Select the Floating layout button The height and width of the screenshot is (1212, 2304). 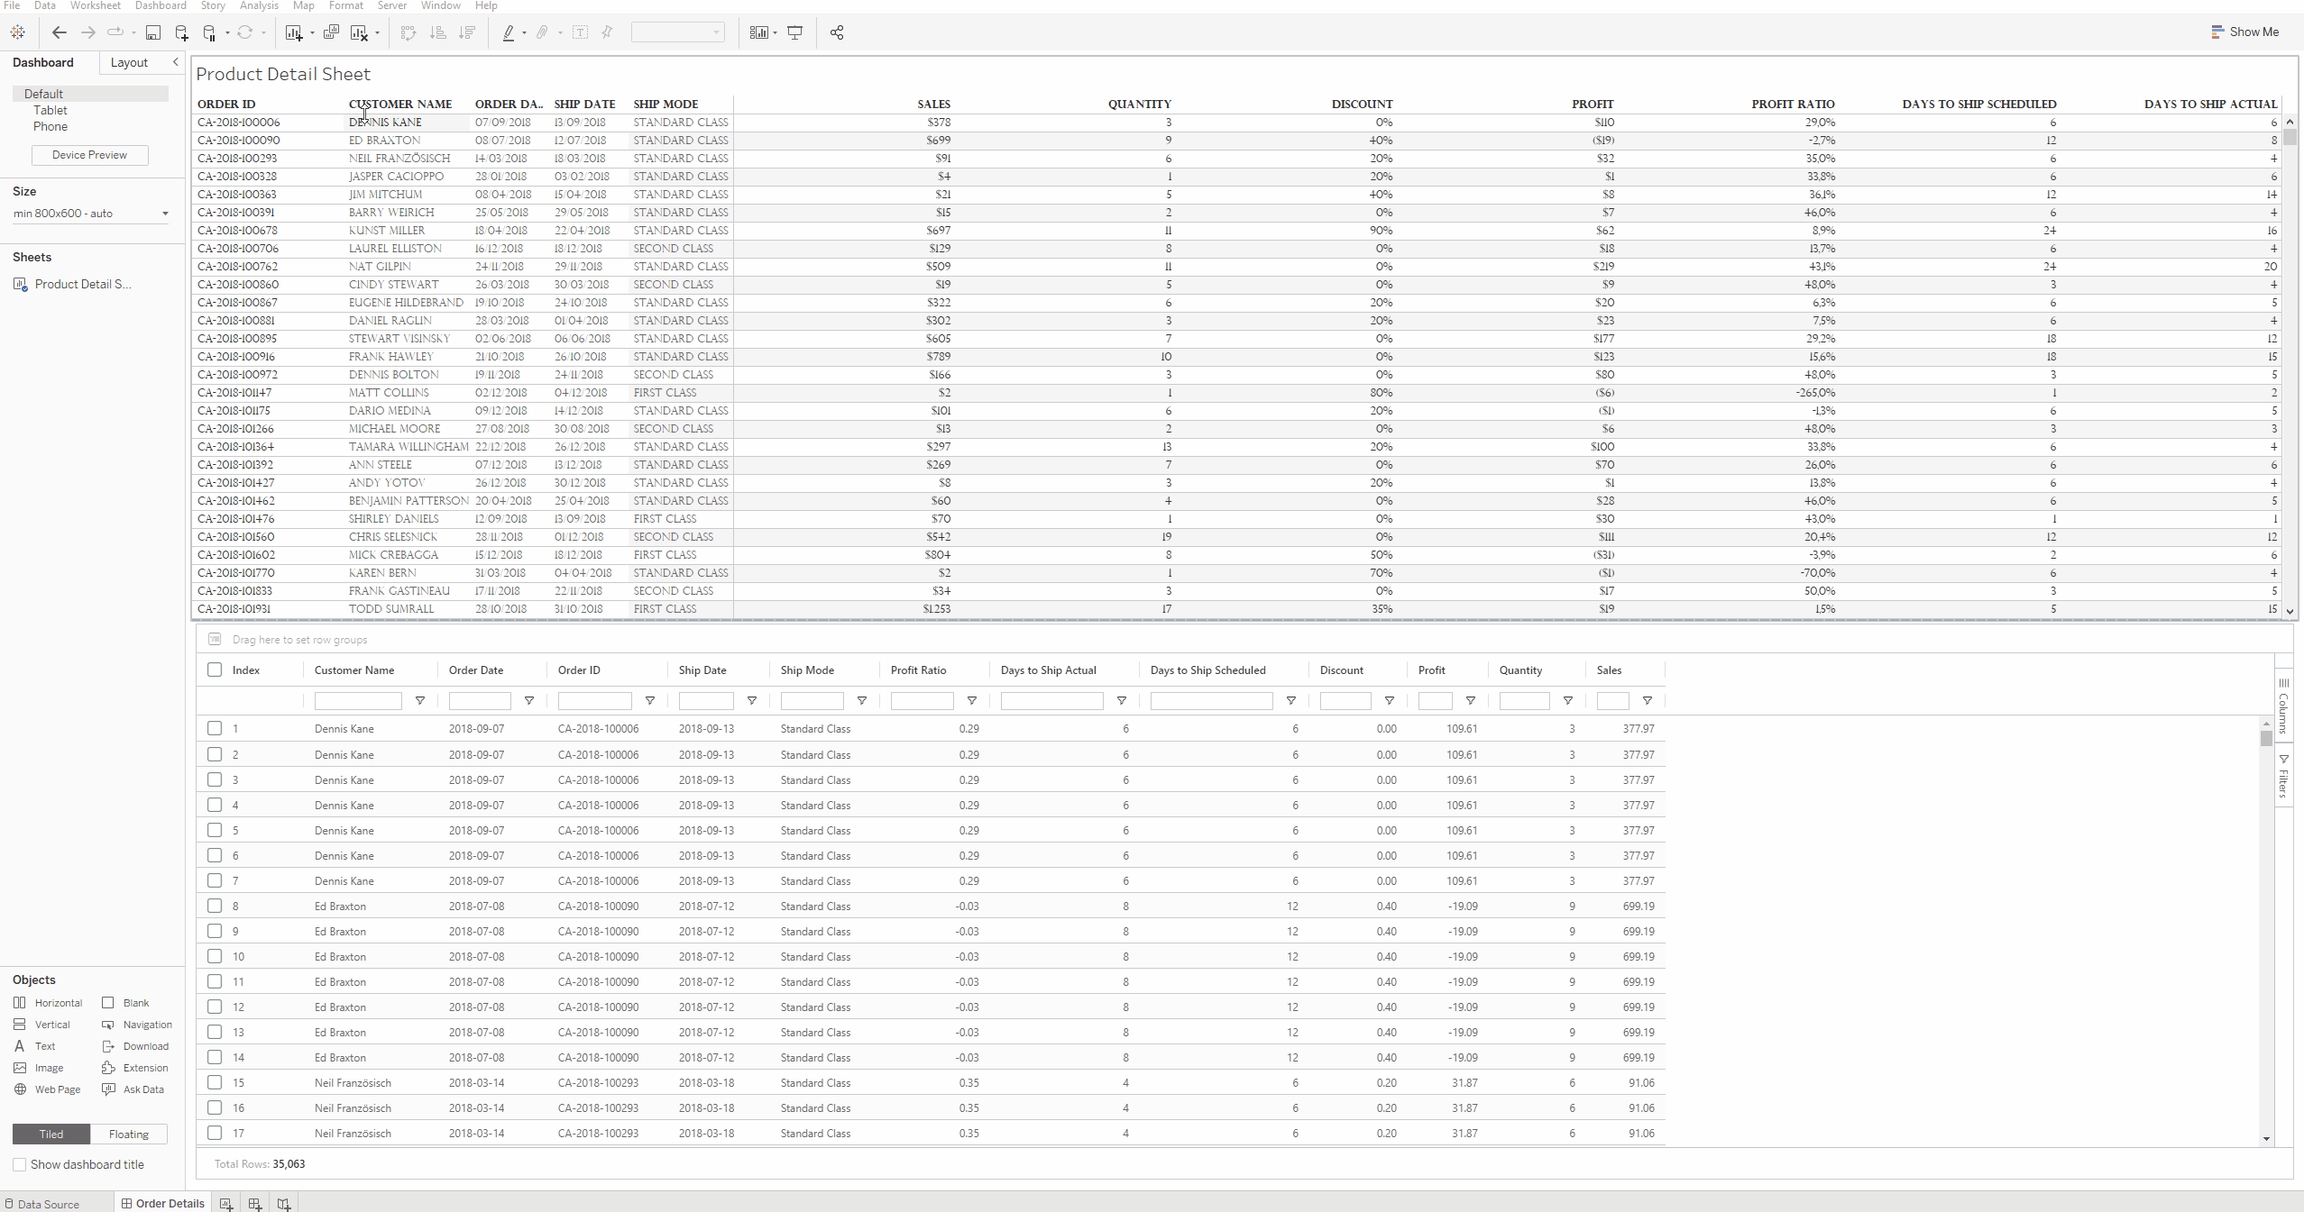128,1134
